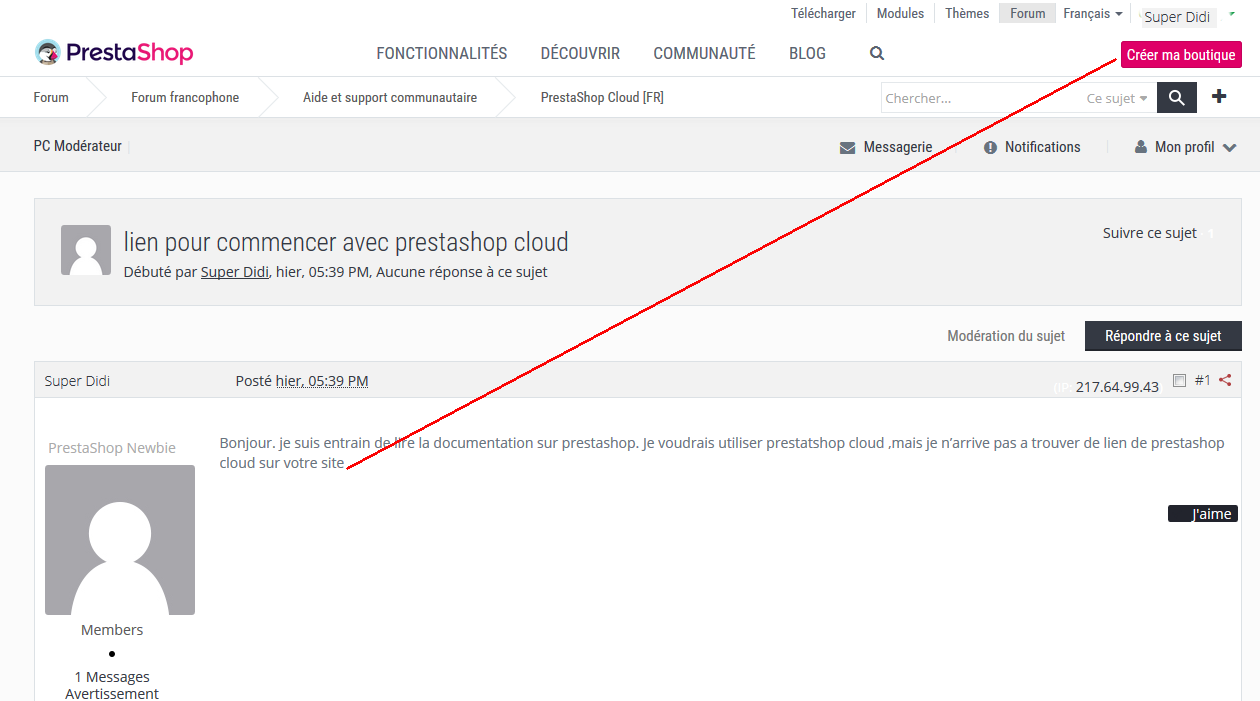The image size is (1260, 701).
Task: Click Super Didi name in post header
Action: click(x=77, y=381)
